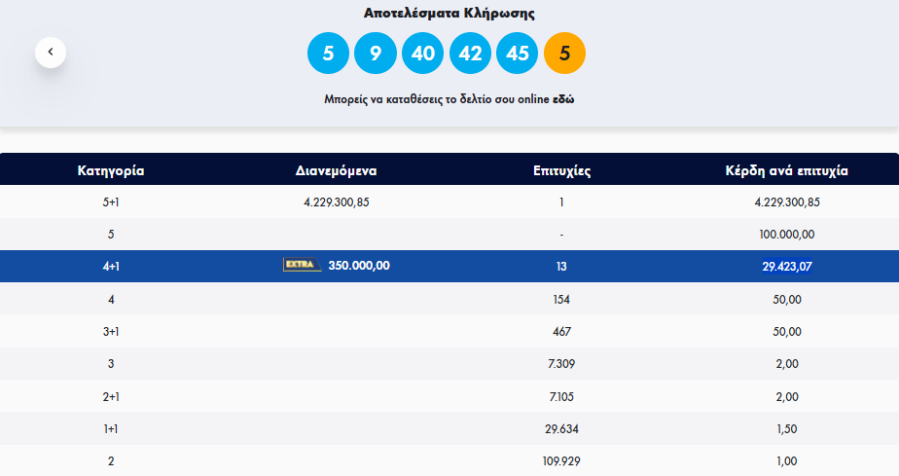Select the 3+1 category row
Screen dimensions: 899x476
tap(111, 331)
